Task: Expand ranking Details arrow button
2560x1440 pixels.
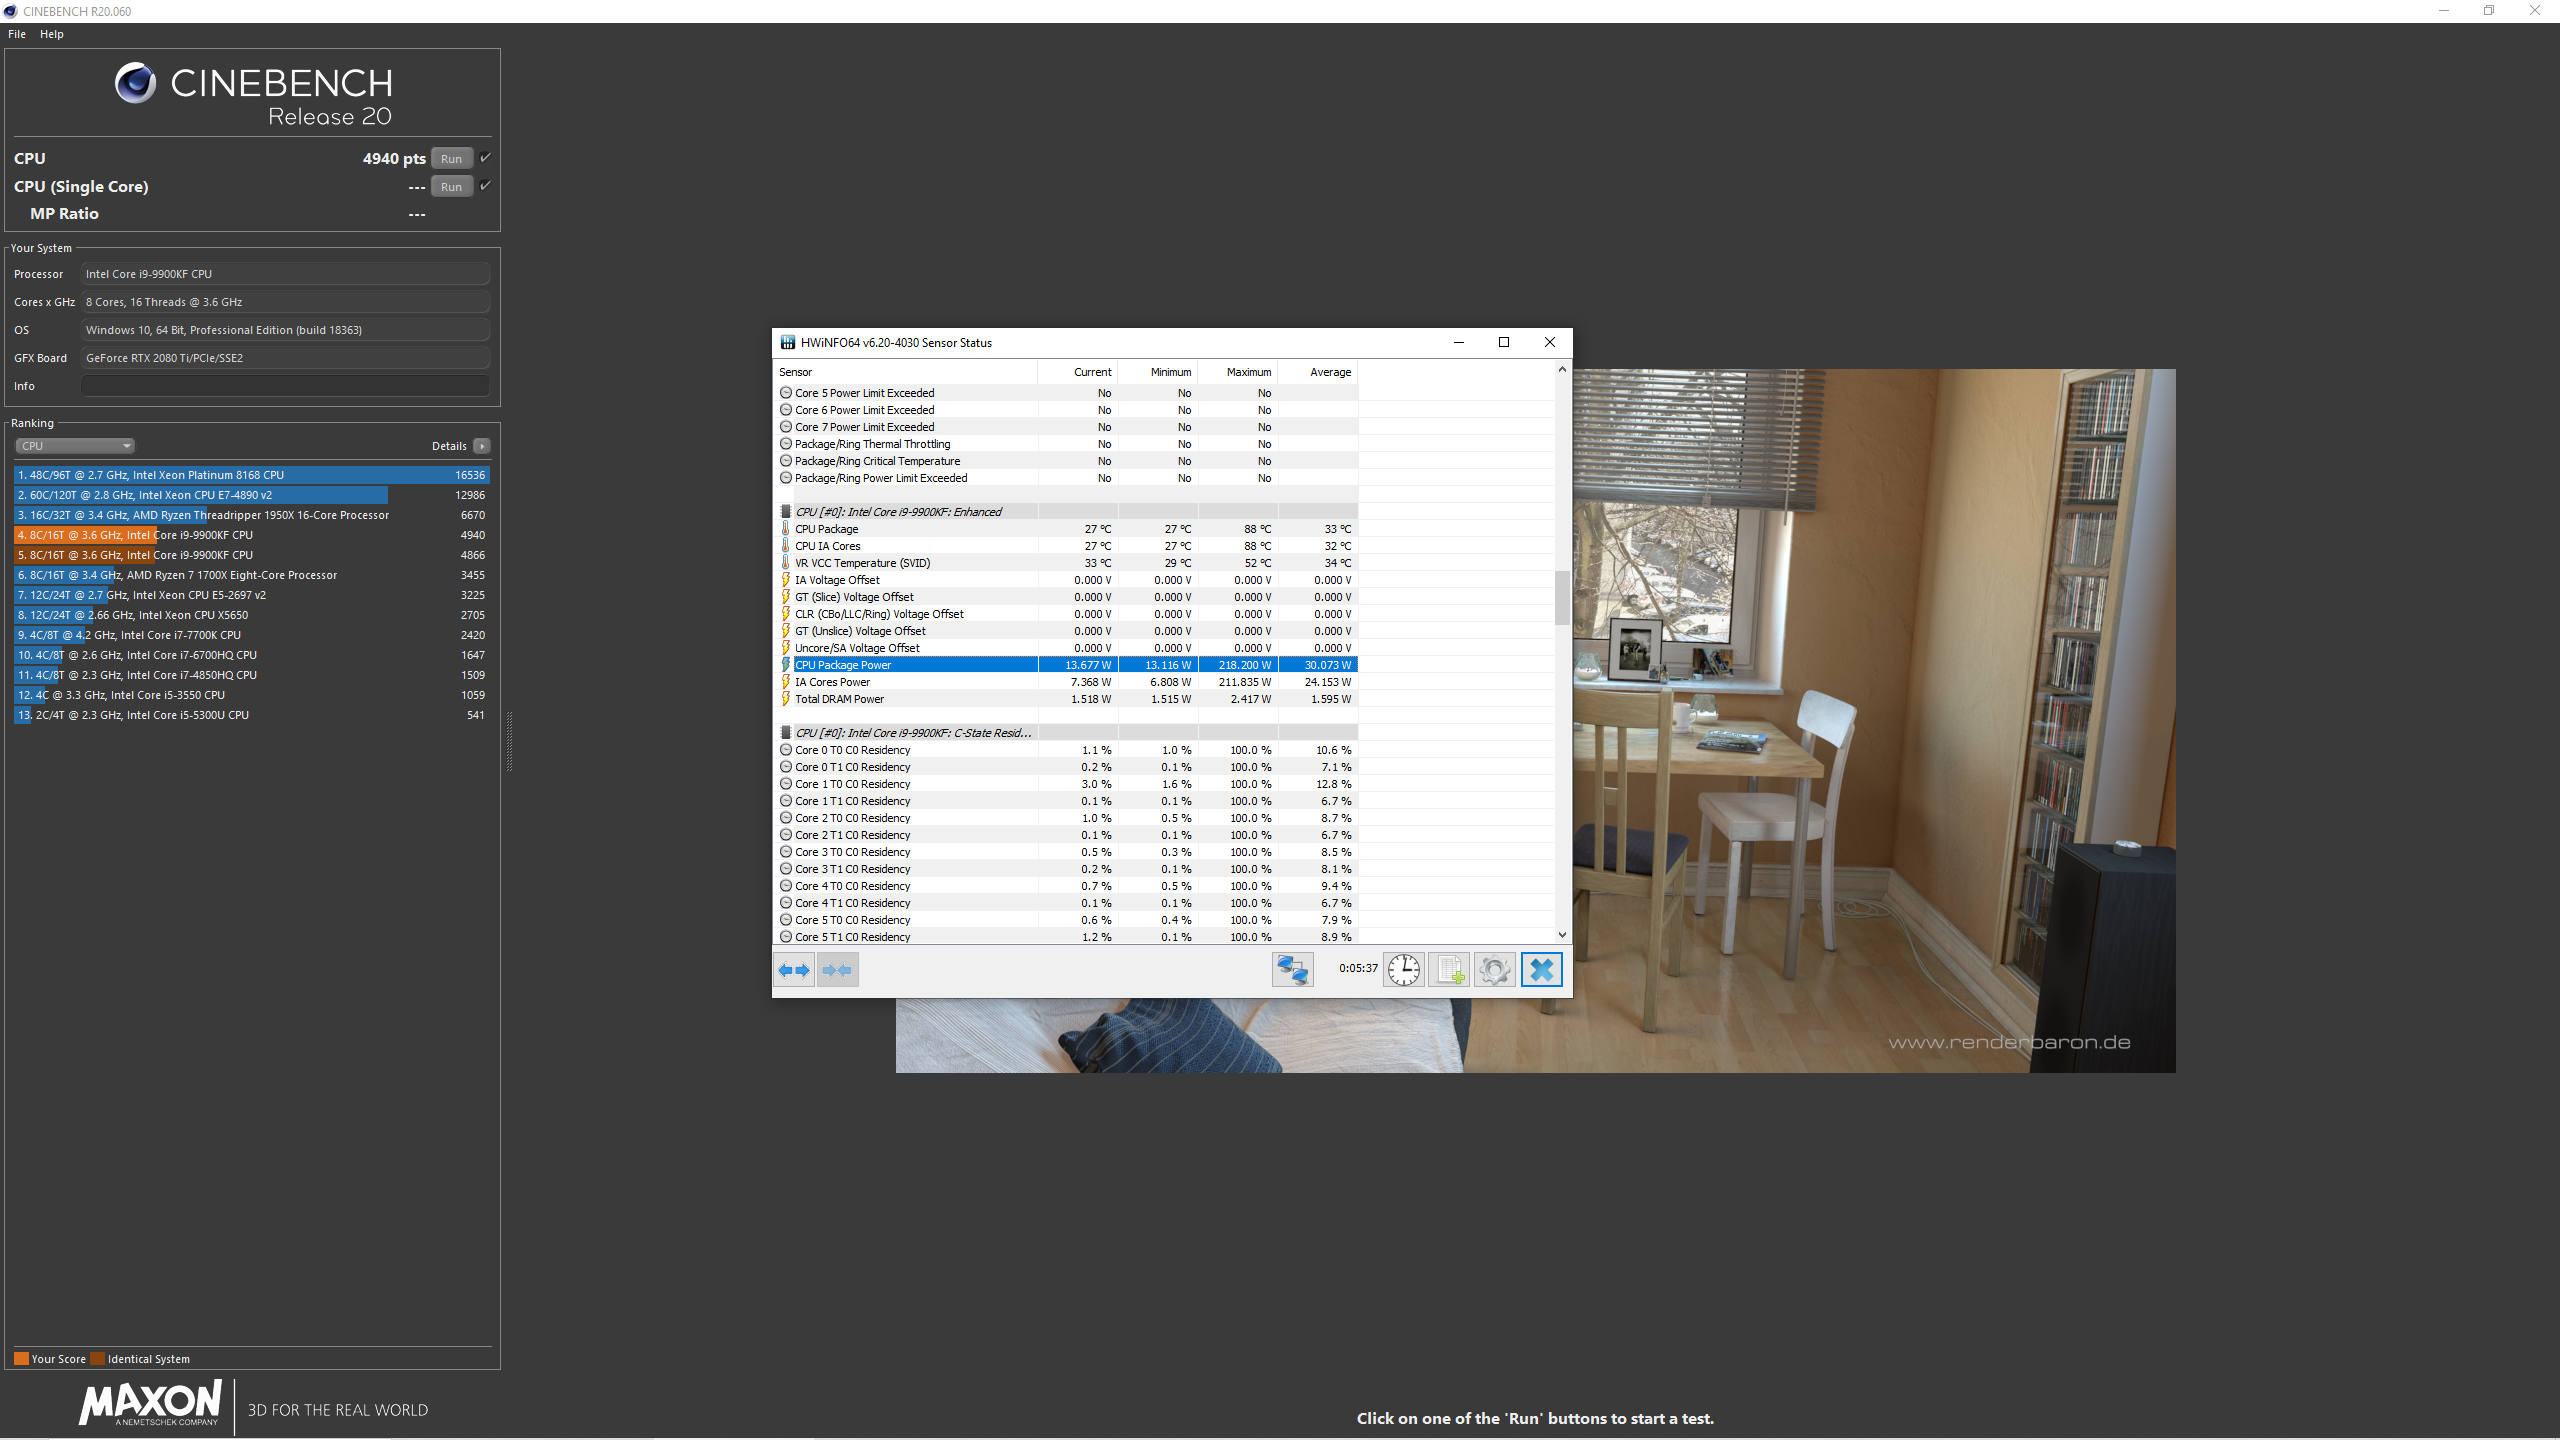Action: click(x=482, y=446)
